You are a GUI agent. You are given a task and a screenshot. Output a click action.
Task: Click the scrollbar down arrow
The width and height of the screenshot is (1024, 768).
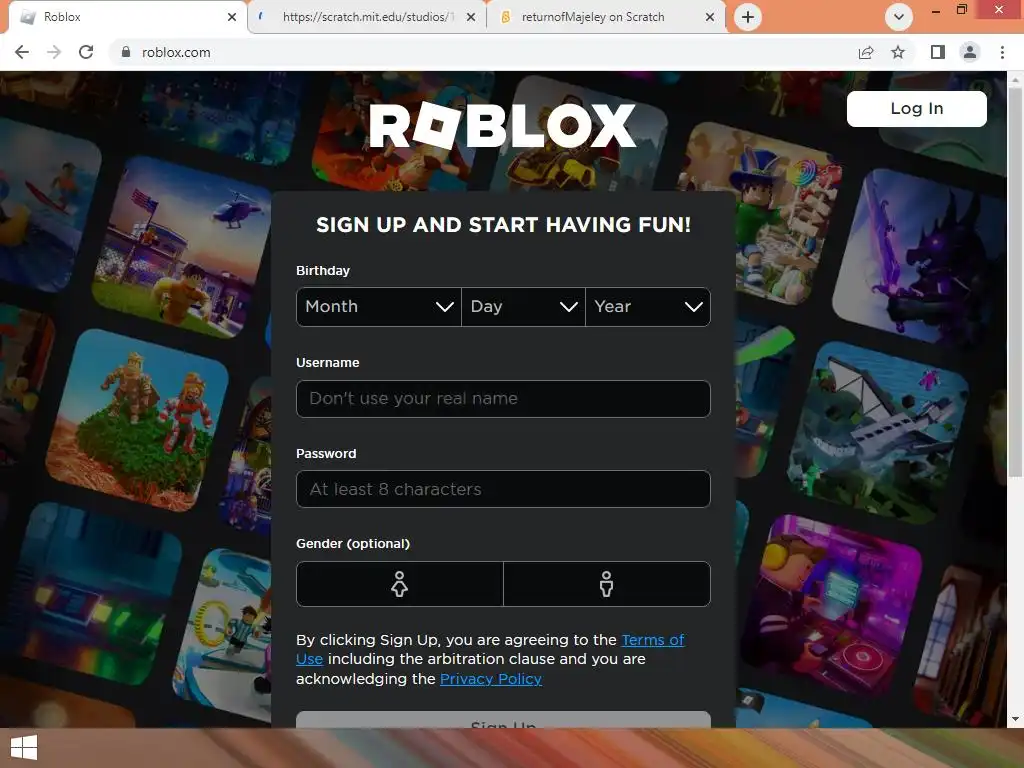click(1015, 720)
